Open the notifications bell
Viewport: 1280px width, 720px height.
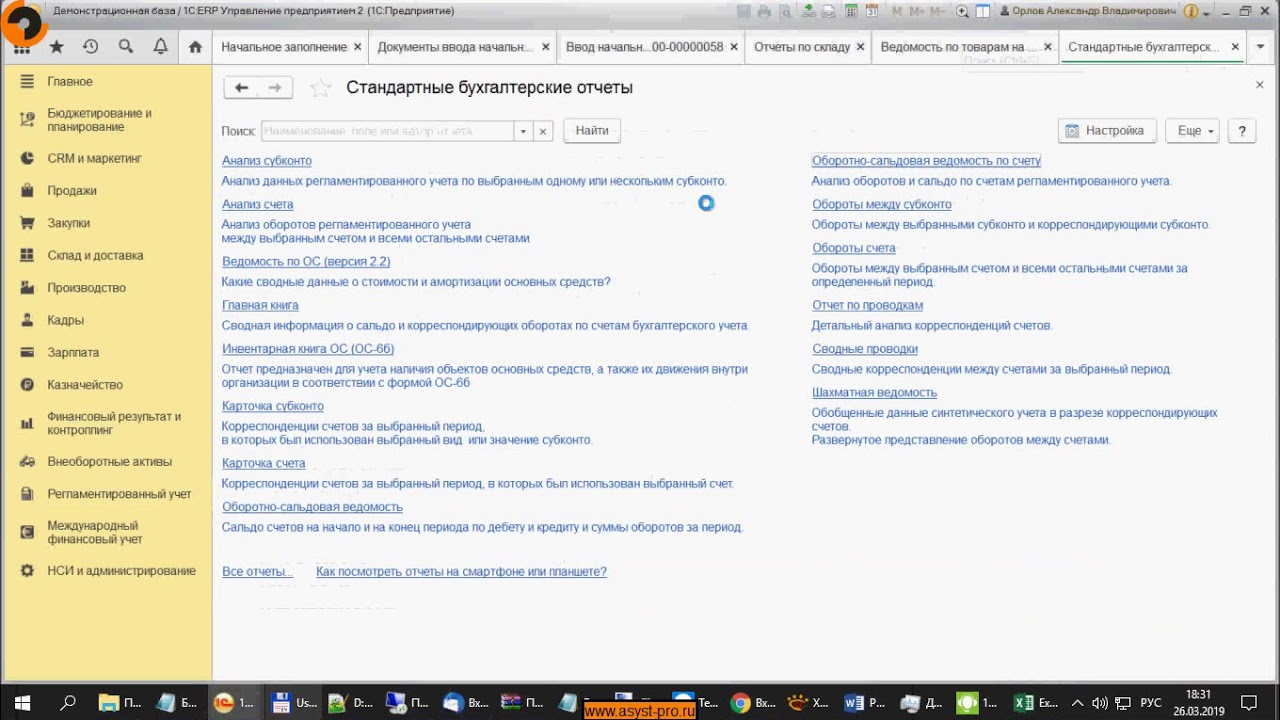pos(160,47)
